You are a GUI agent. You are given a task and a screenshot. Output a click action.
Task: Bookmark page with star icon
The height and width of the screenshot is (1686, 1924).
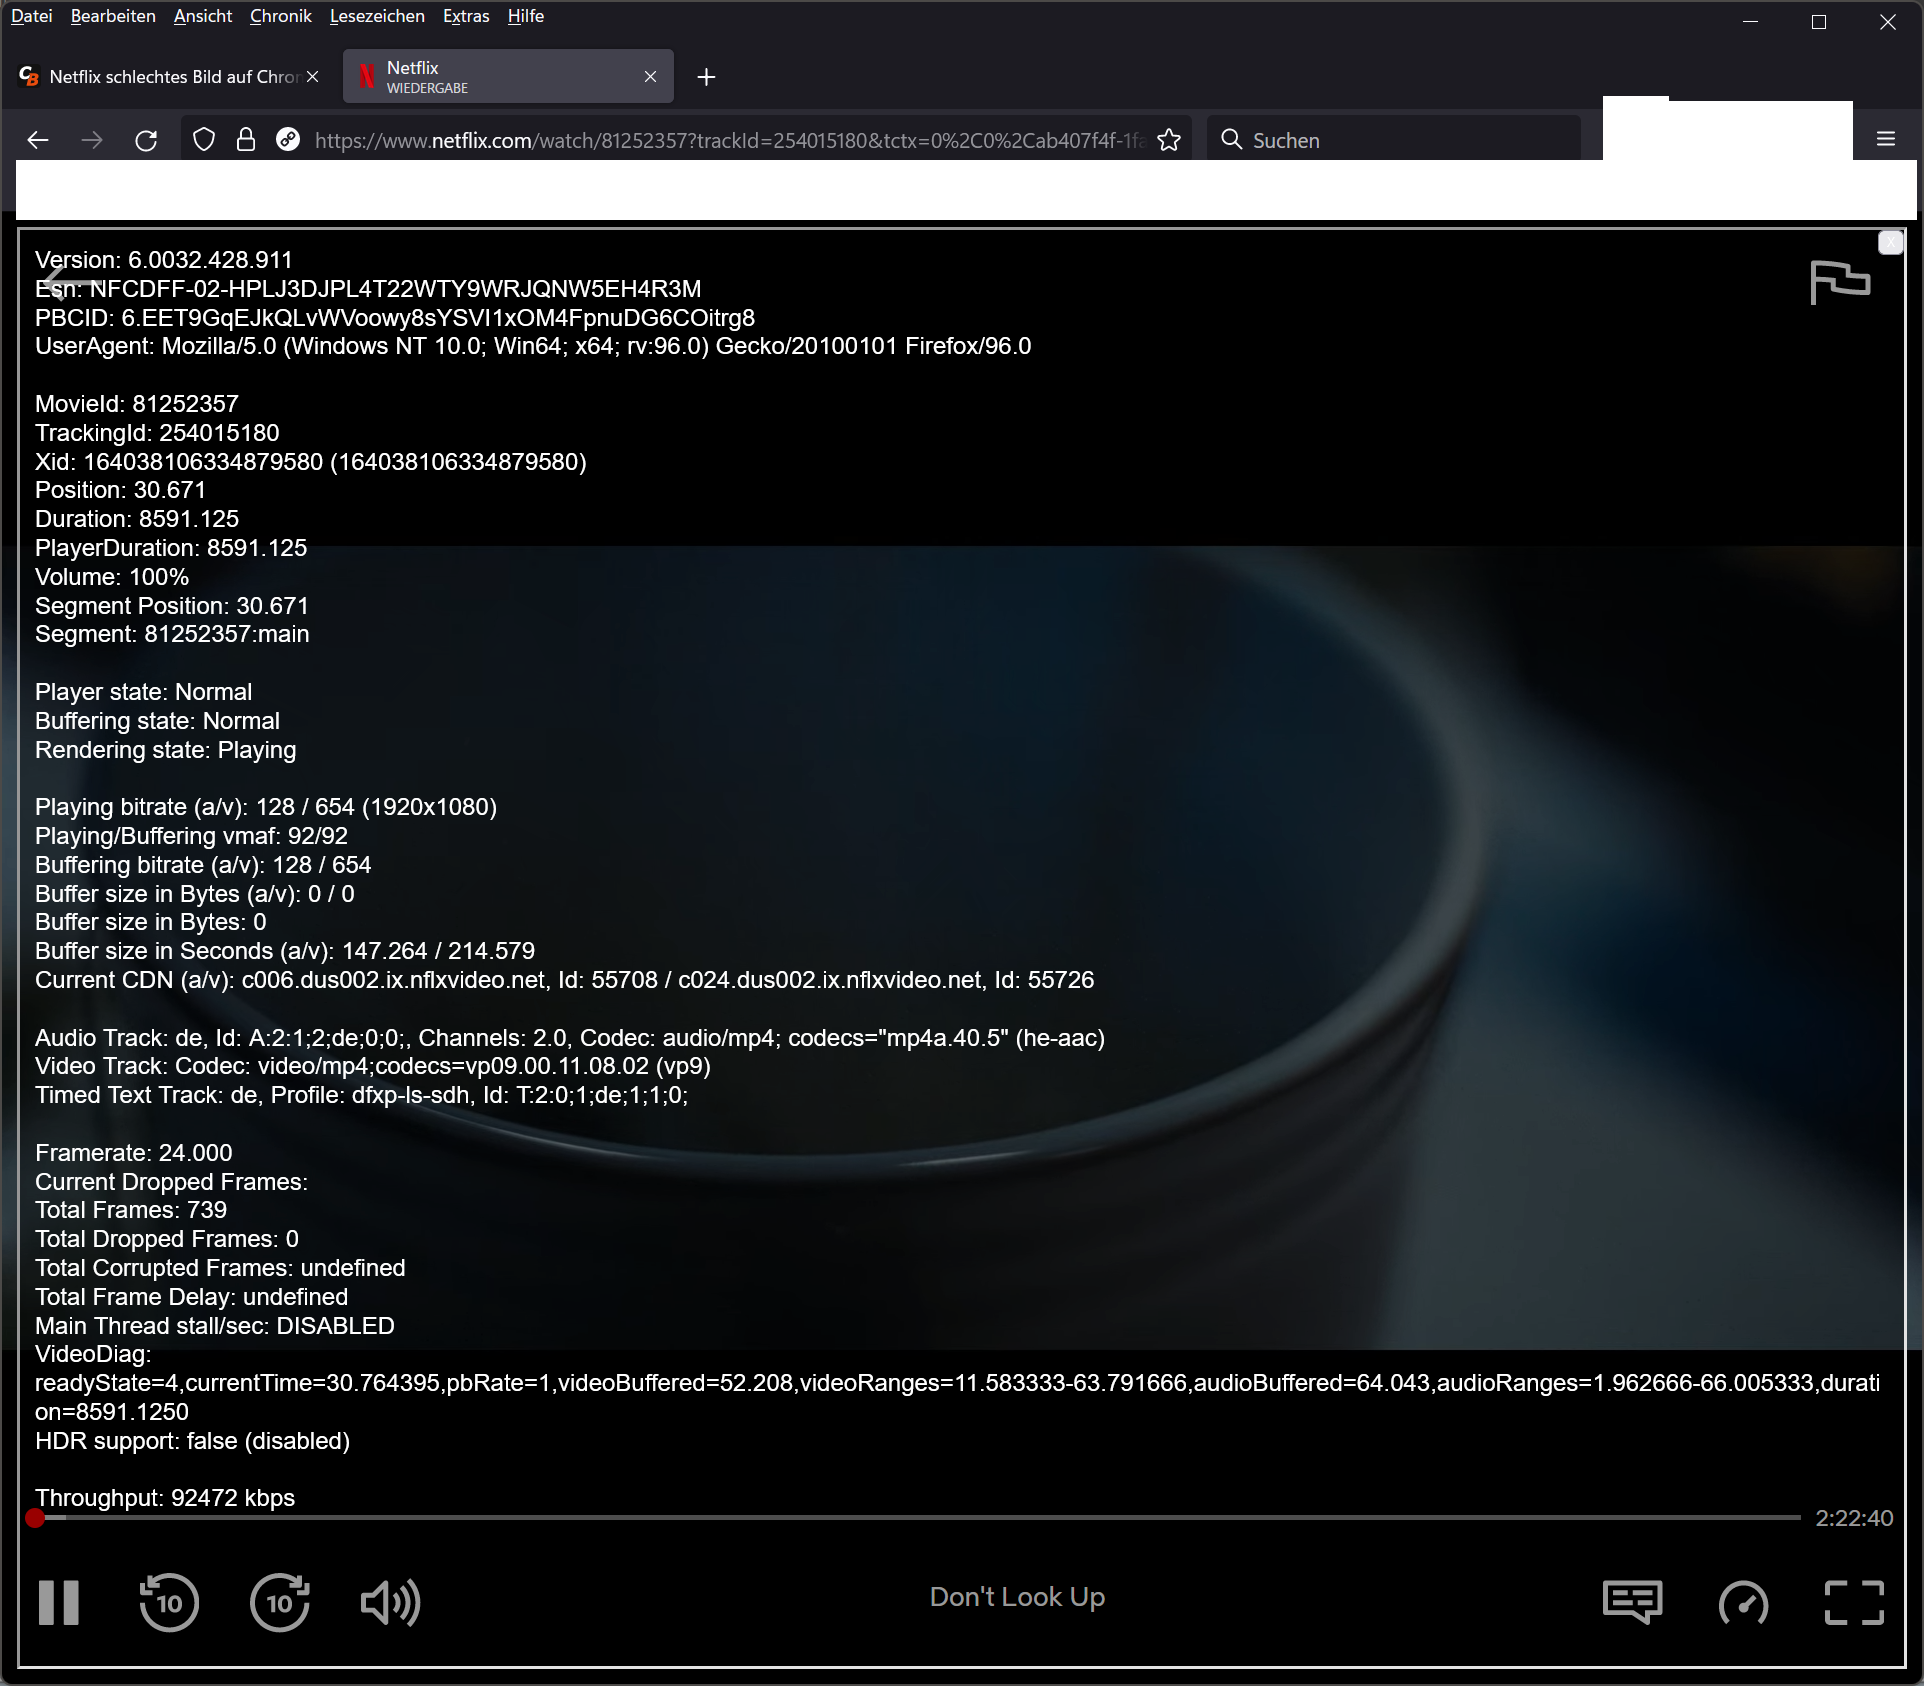coord(1169,140)
